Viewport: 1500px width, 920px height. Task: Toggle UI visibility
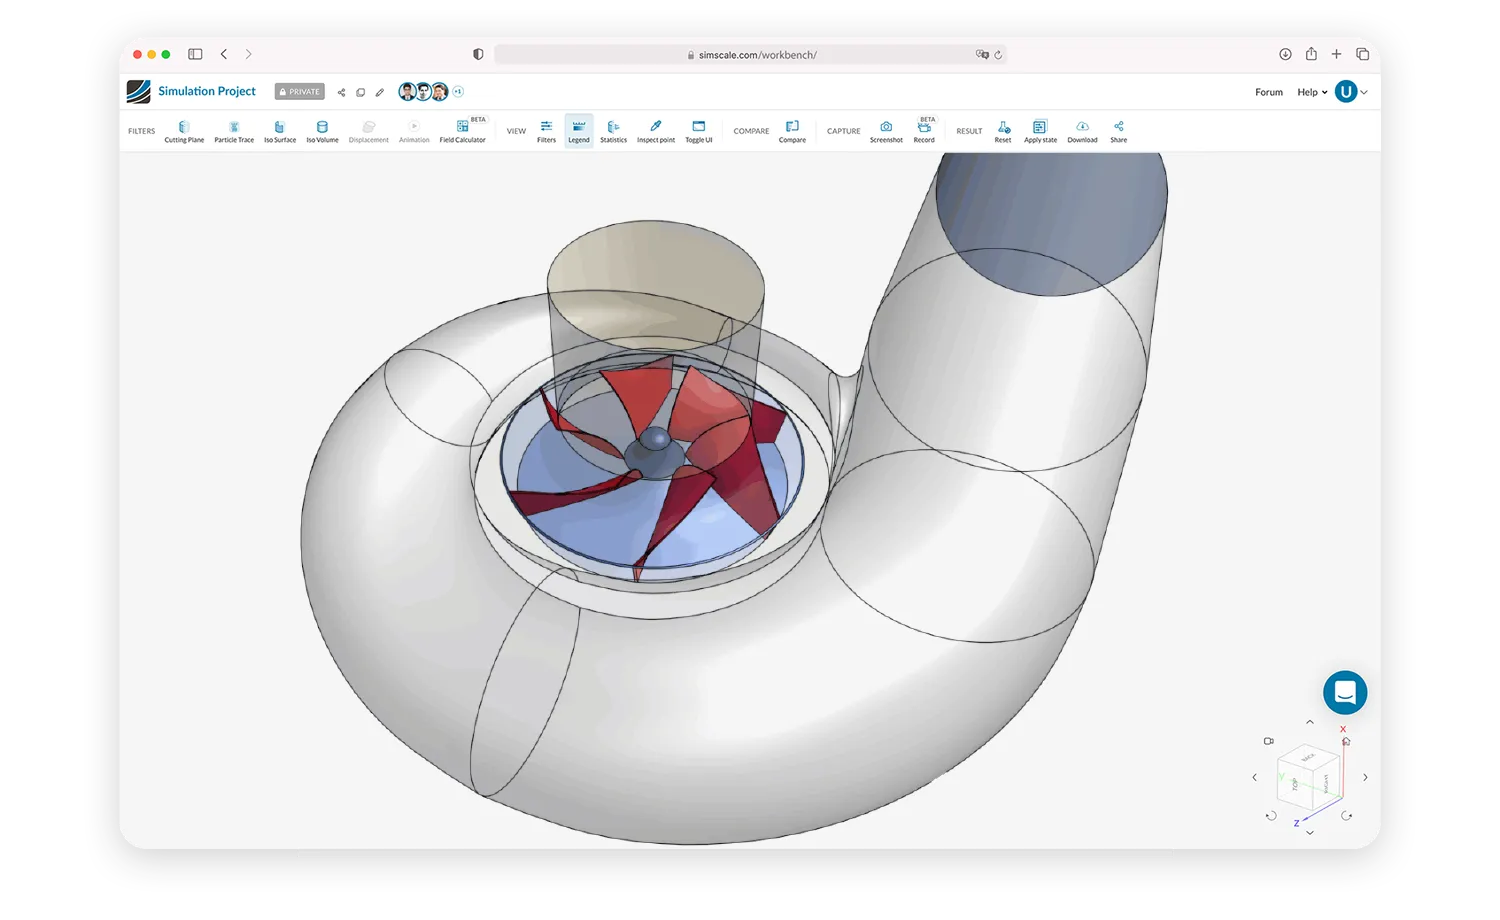[x=699, y=131]
